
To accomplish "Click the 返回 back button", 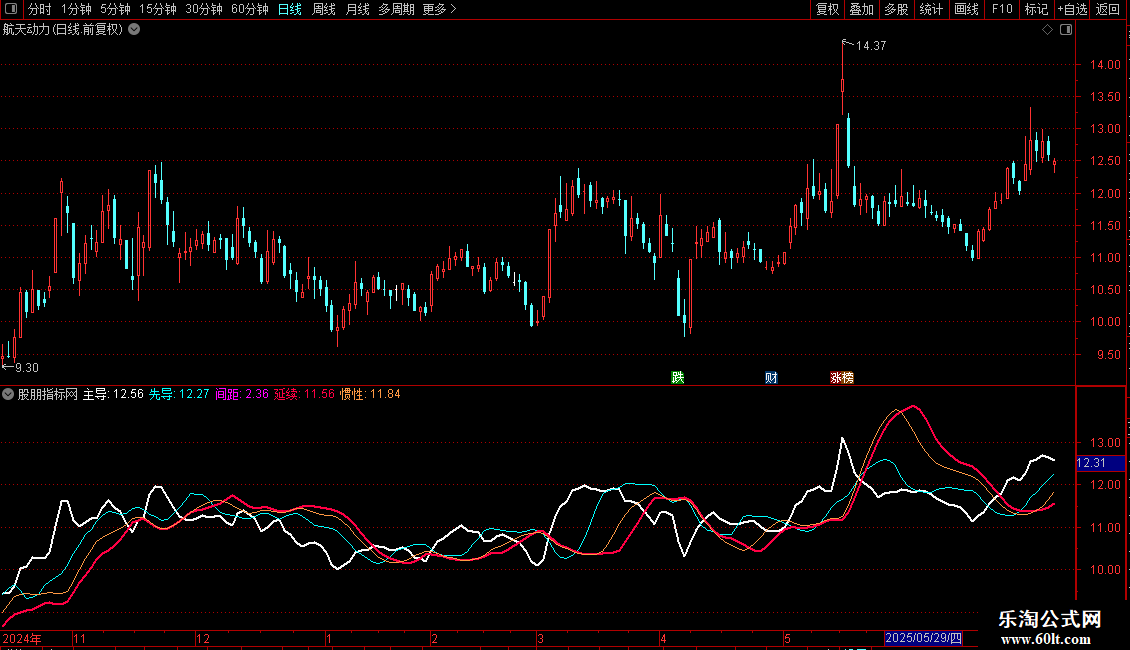I will (1108, 9).
